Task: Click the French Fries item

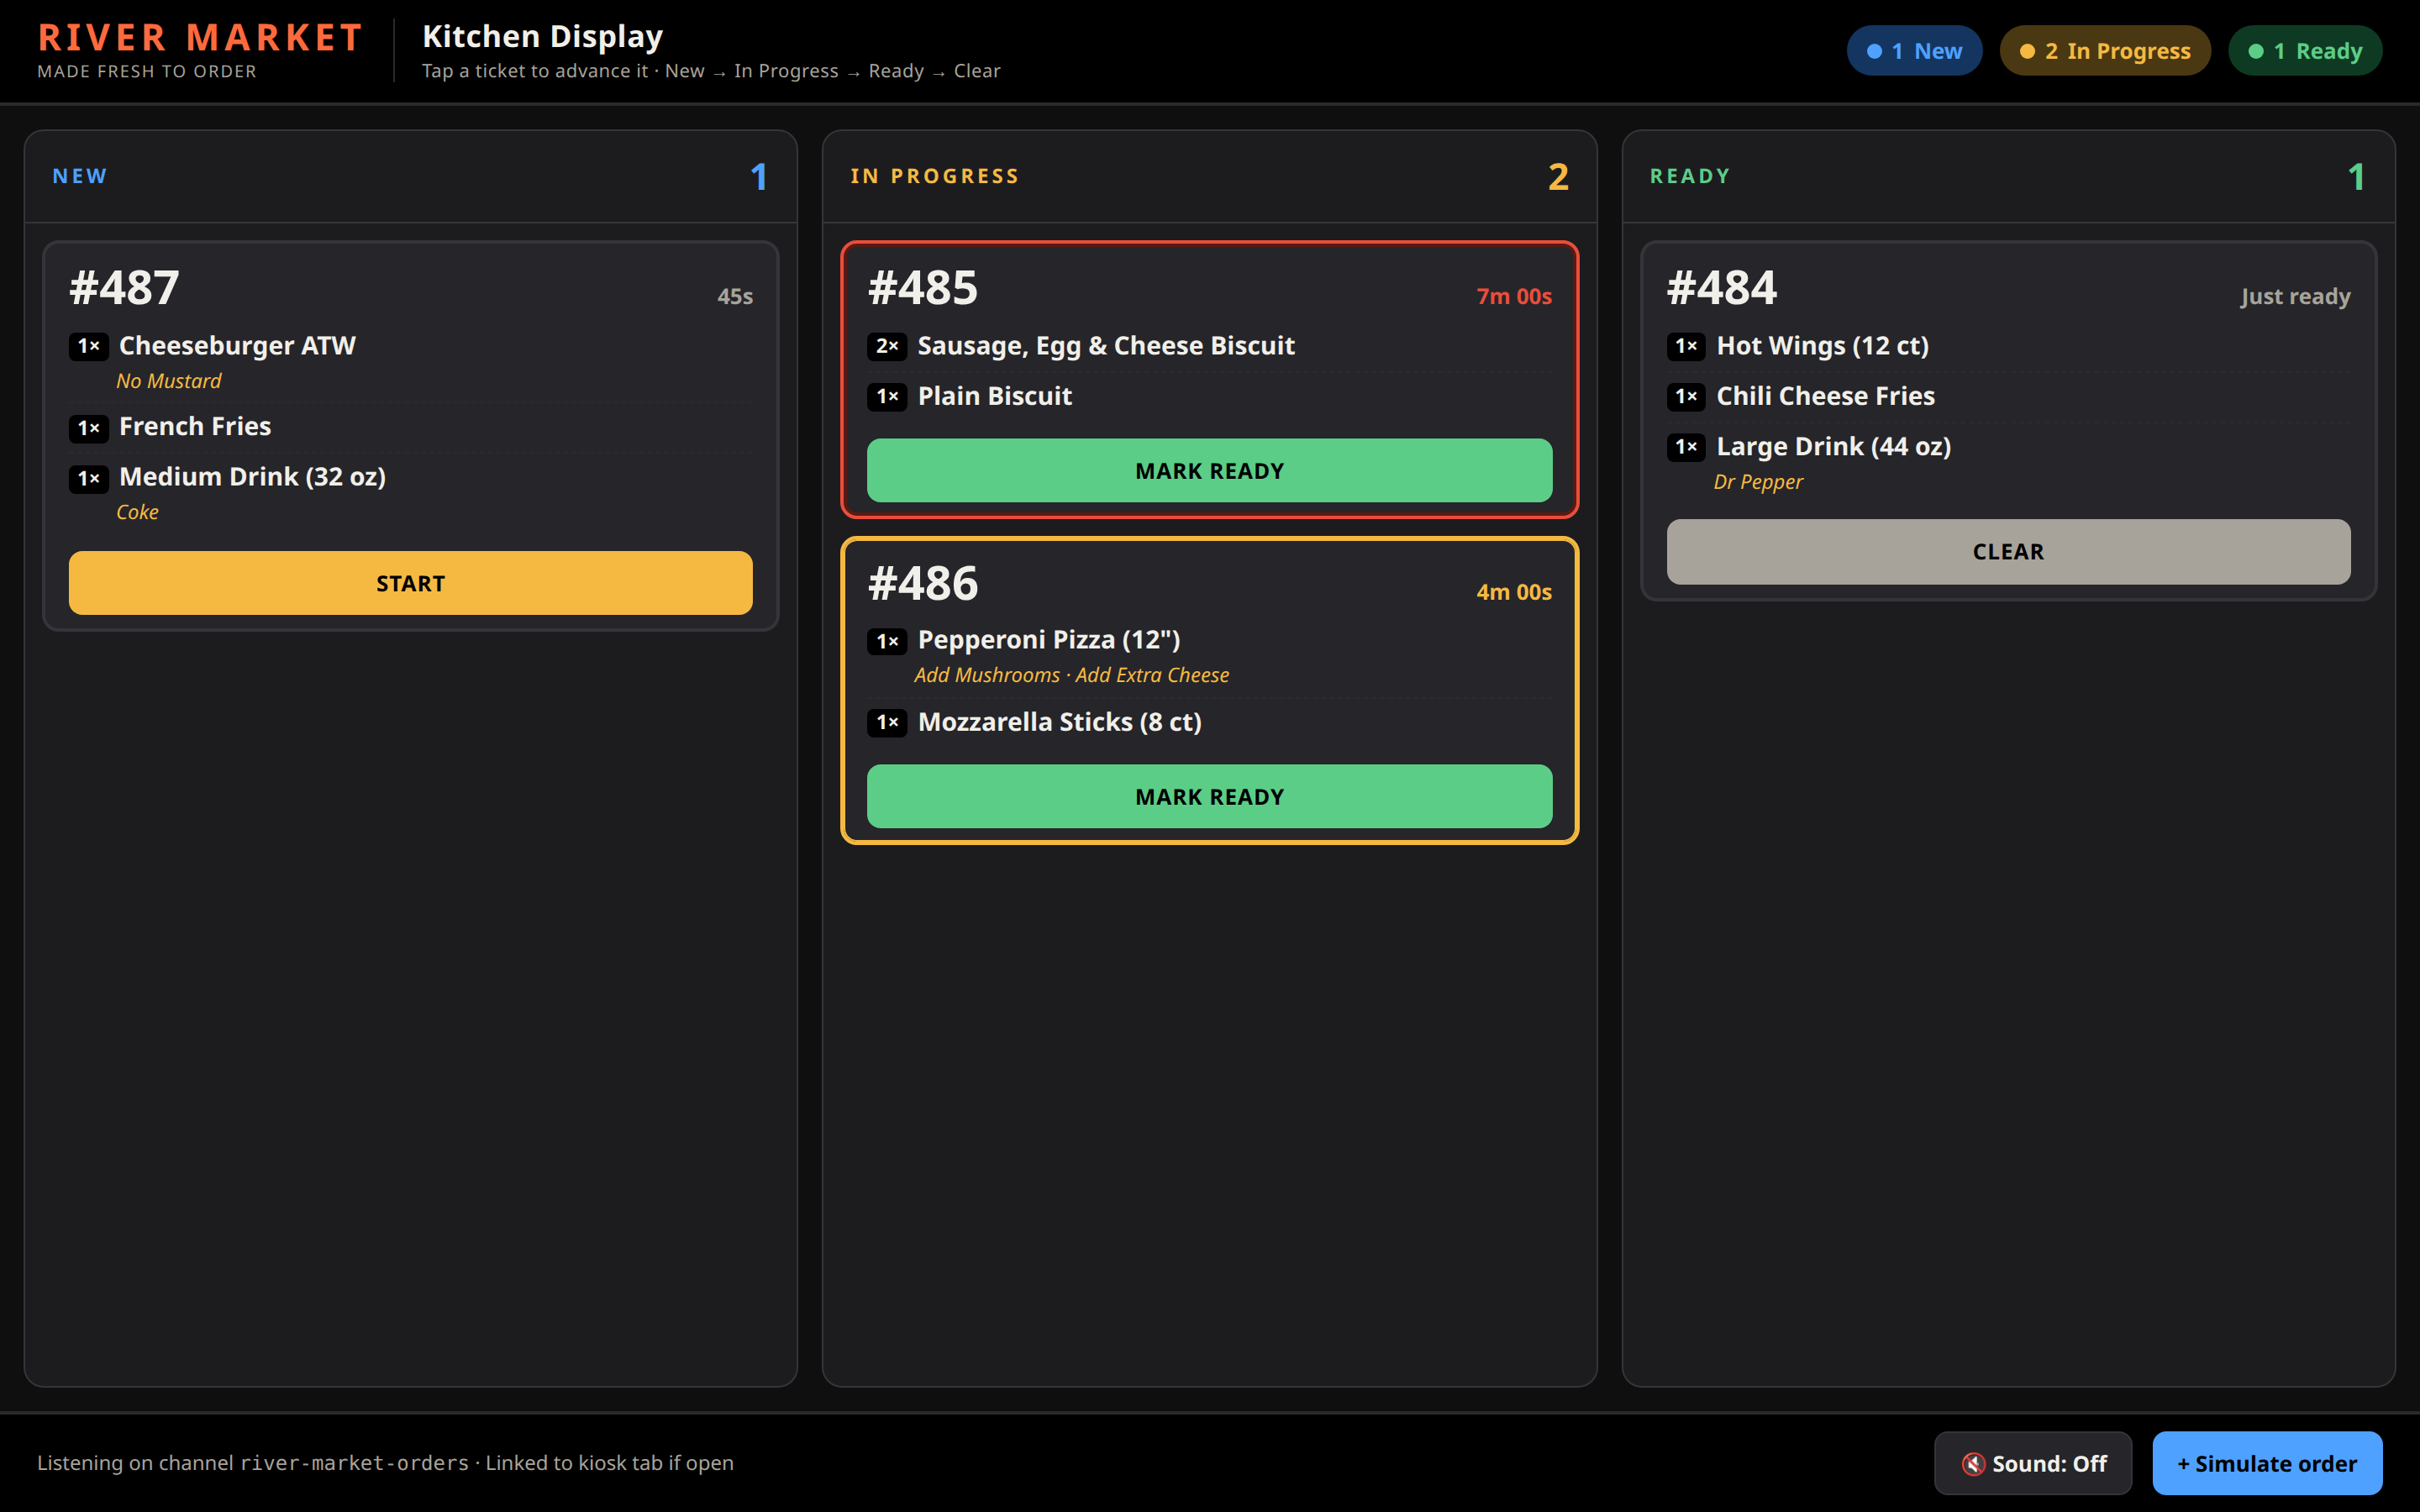Action: tap(195, 426)
